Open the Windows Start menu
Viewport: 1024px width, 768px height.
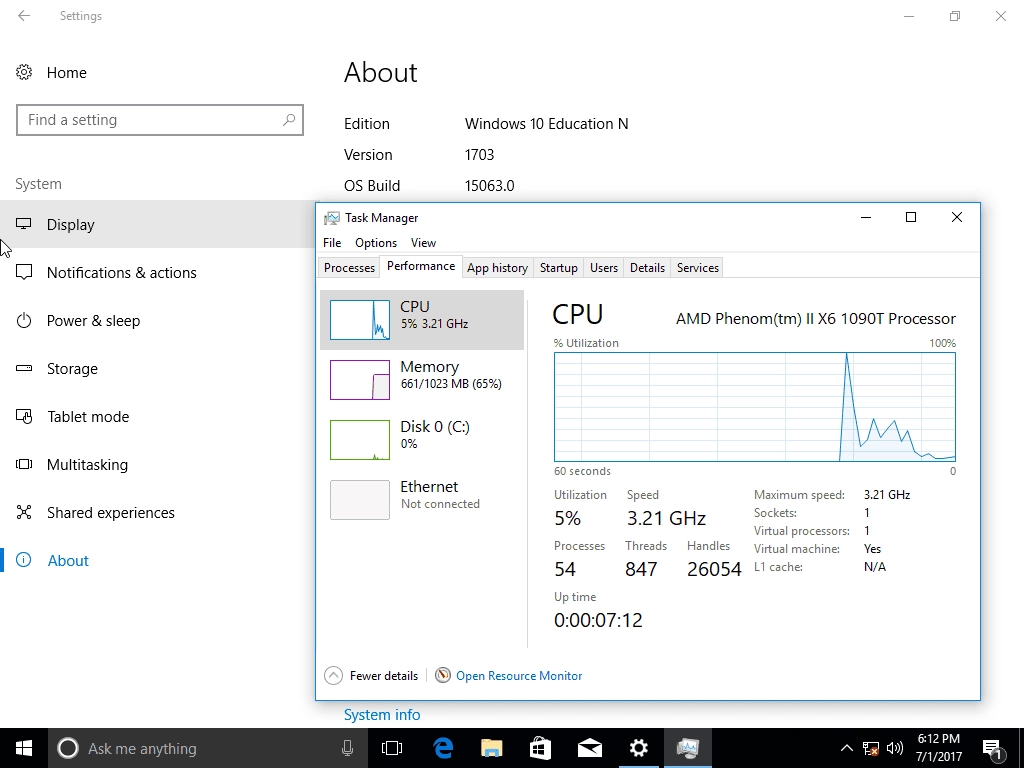click(24, 748)
